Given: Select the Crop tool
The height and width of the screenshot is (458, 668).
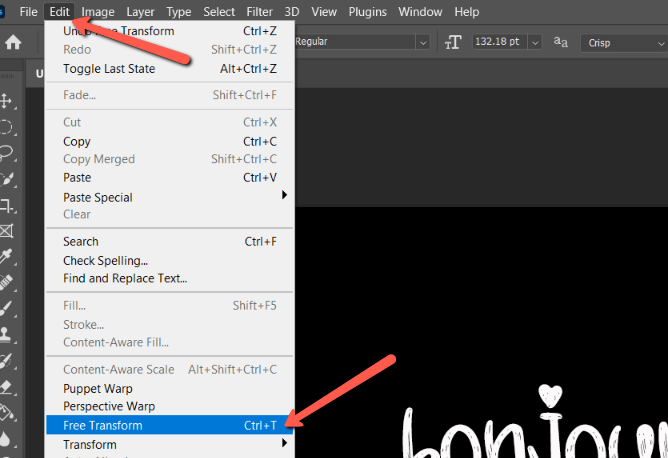Looking at the screenshot, I should (x=6, y=205).
